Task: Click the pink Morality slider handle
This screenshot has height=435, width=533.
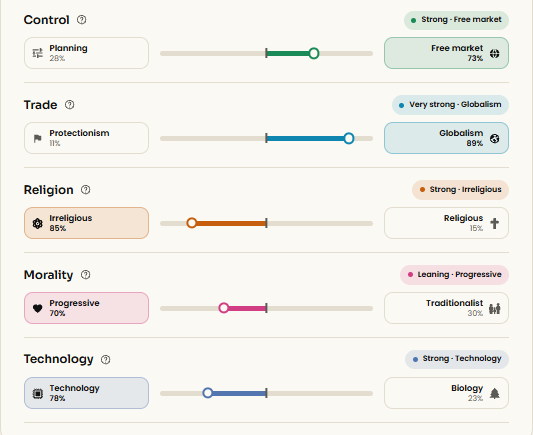Action: click(x=224, y=308)
